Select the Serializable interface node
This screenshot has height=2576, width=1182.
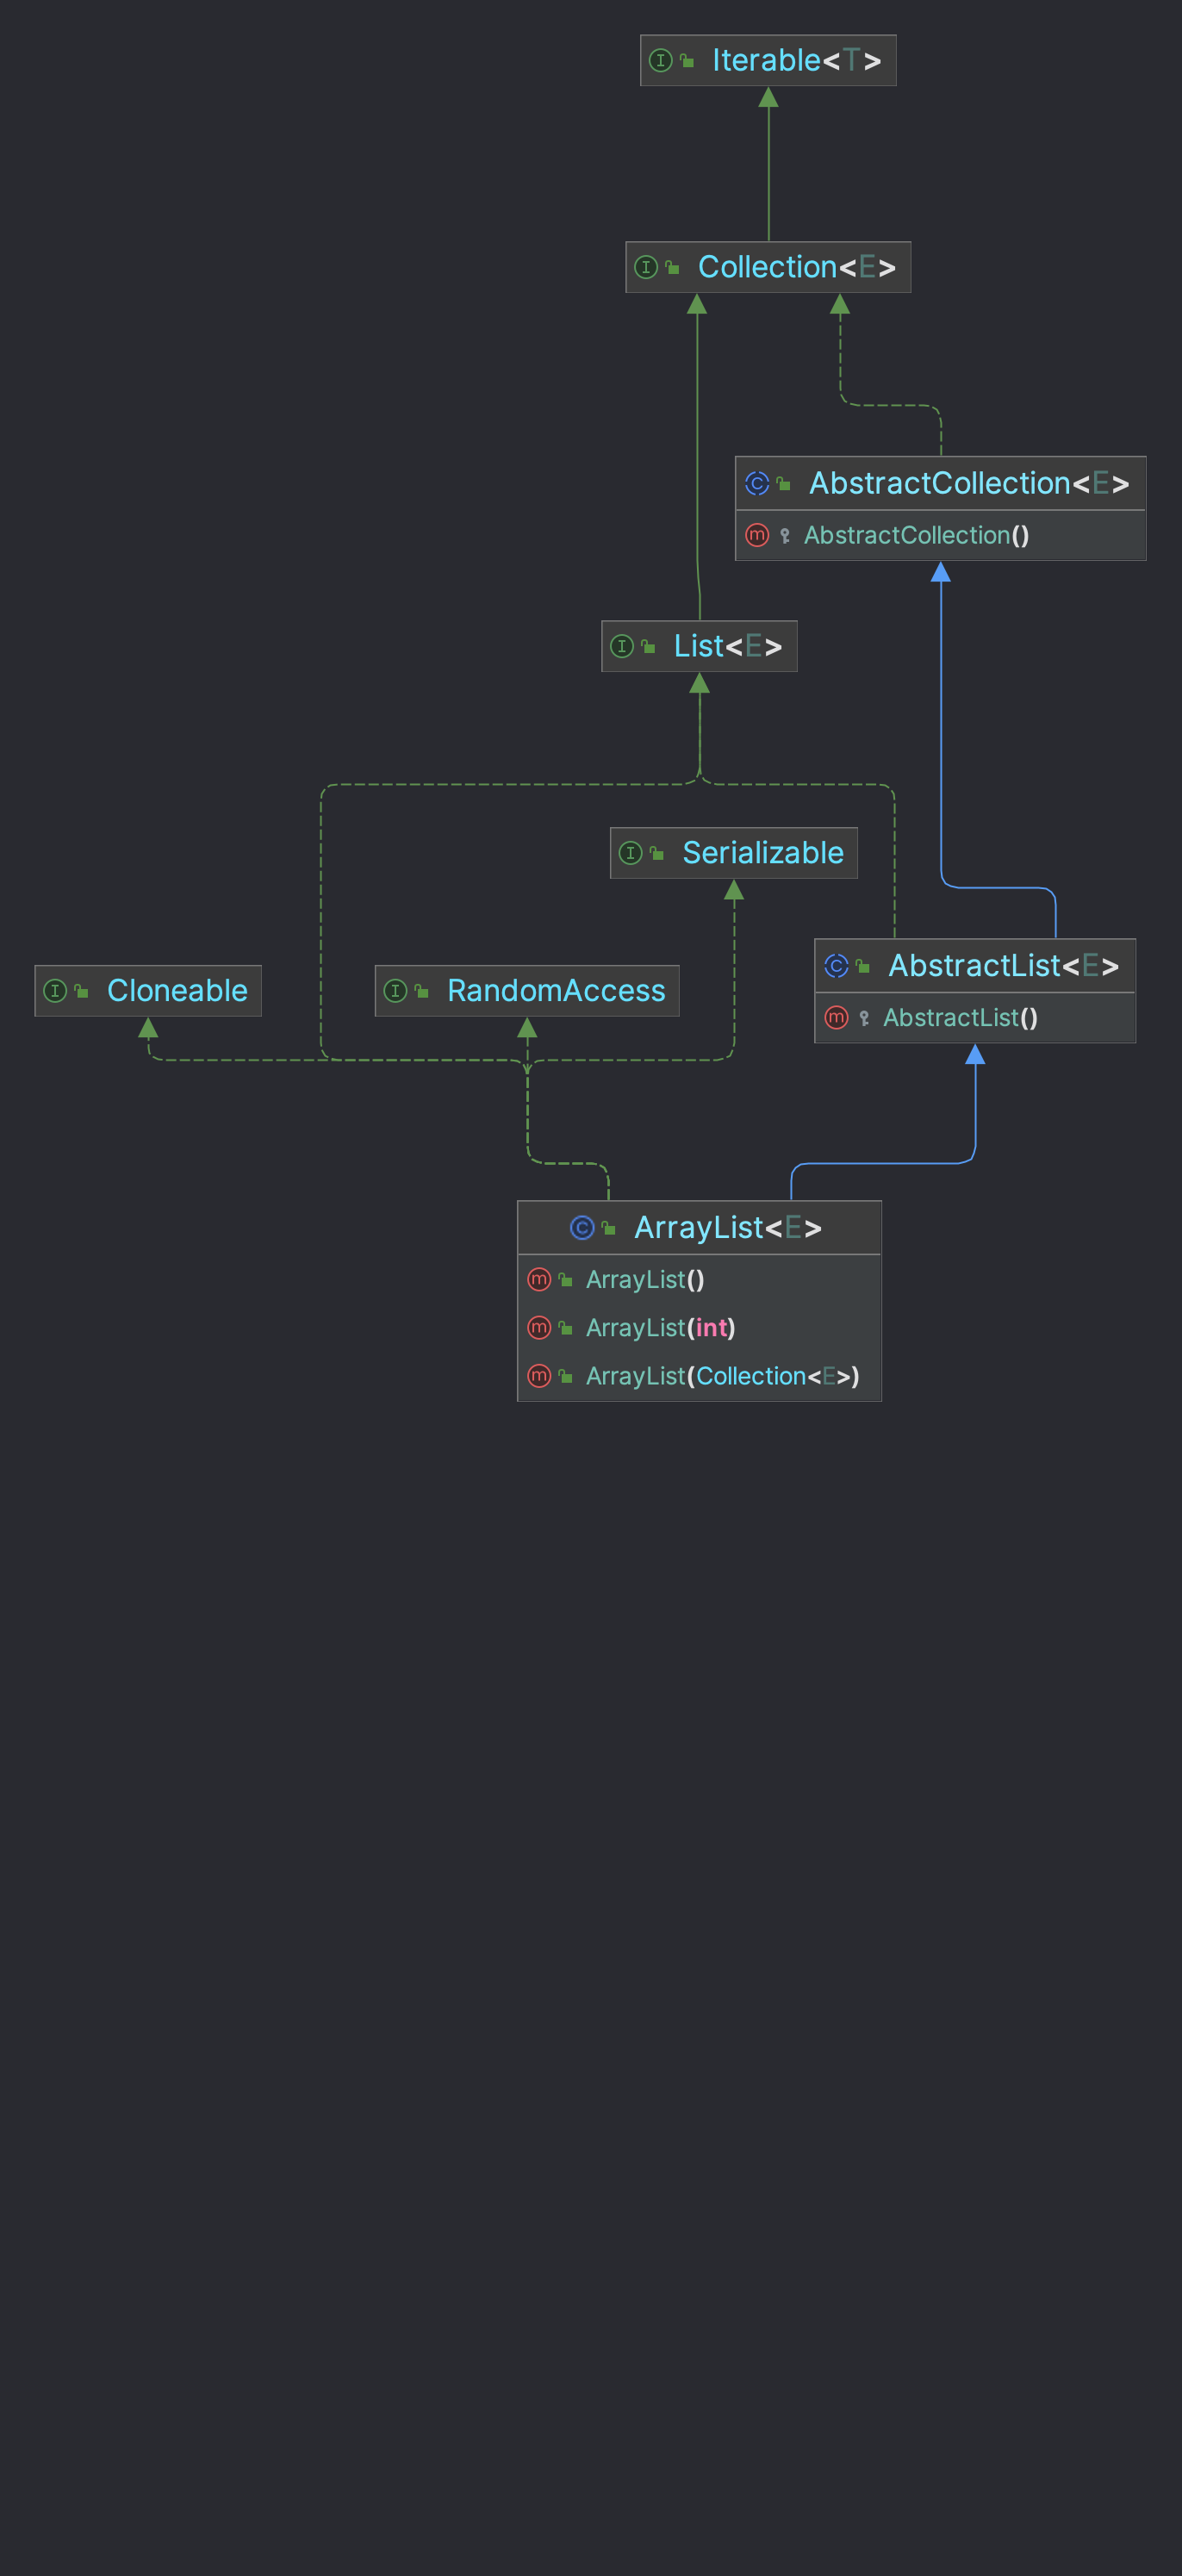pyautogui.click(x=734, y=853)
